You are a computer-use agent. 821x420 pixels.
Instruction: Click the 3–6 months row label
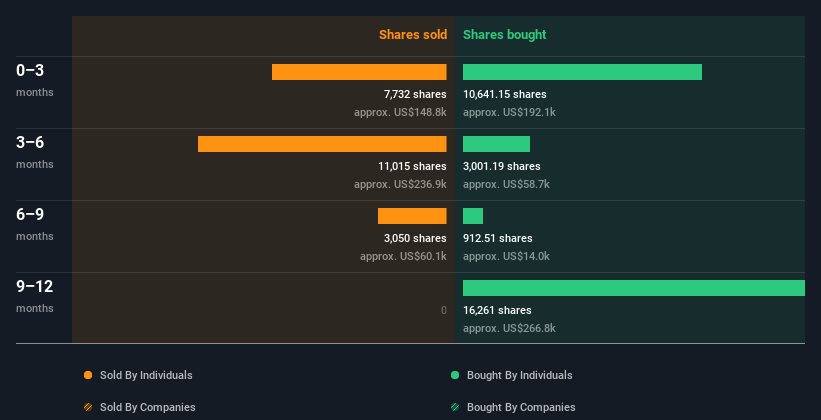[34, 152]
